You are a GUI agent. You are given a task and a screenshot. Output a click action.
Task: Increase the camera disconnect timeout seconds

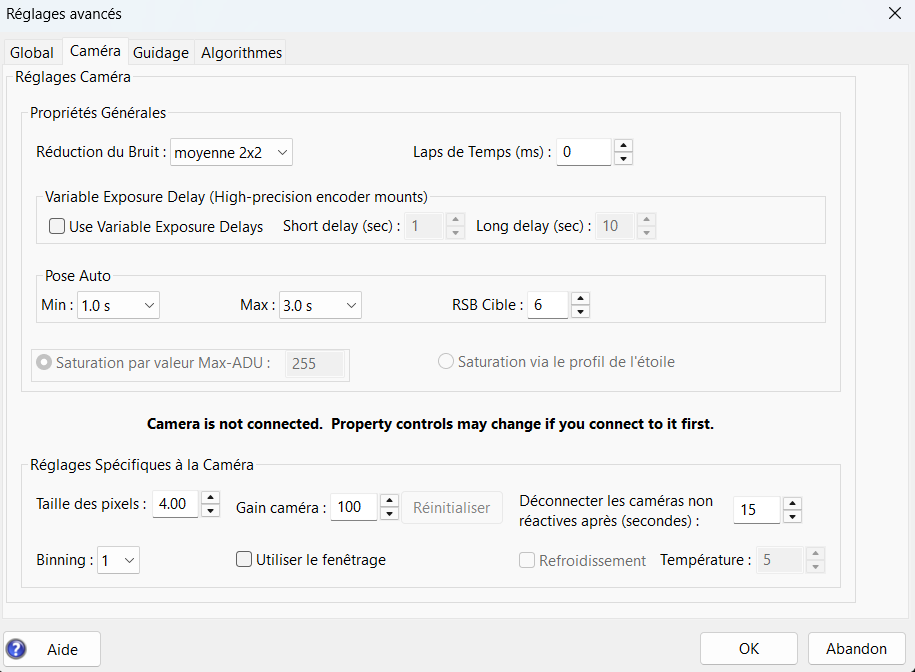click(792, 503)
